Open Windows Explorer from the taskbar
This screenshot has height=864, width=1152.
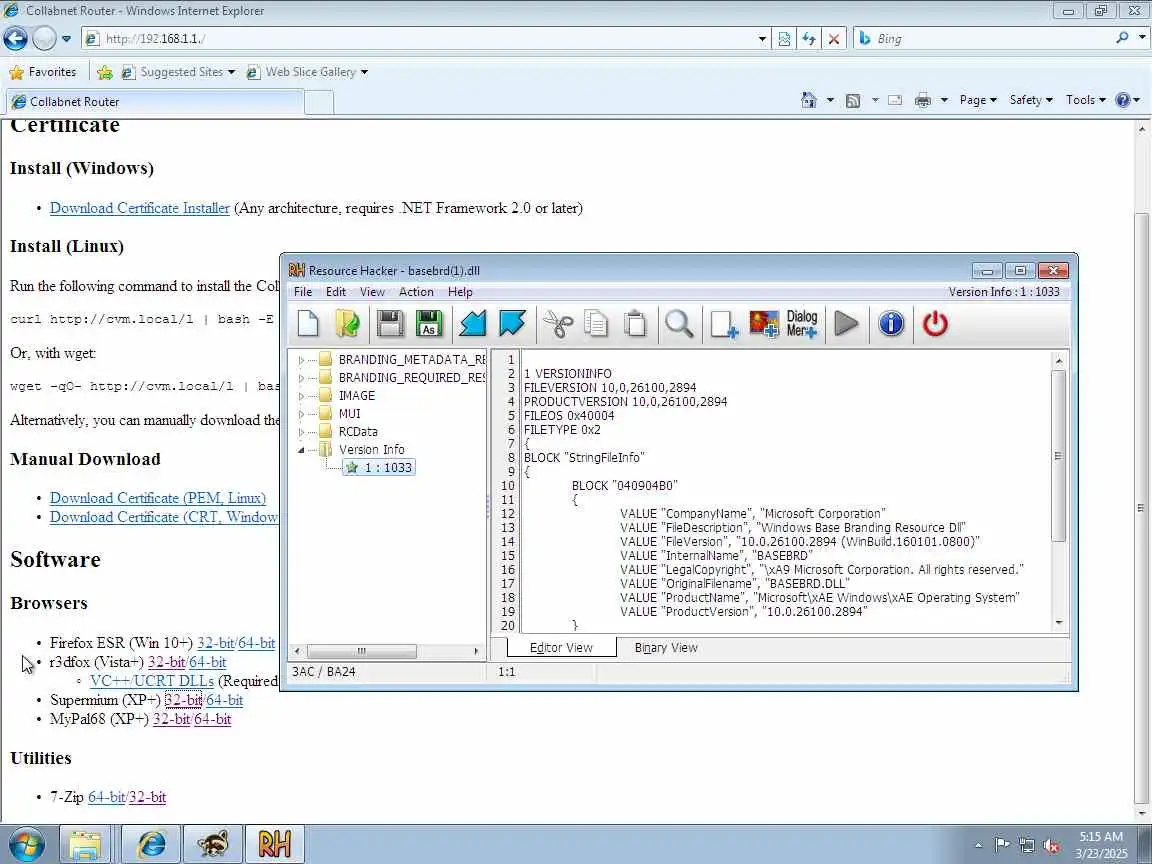(x=85, y=844)
